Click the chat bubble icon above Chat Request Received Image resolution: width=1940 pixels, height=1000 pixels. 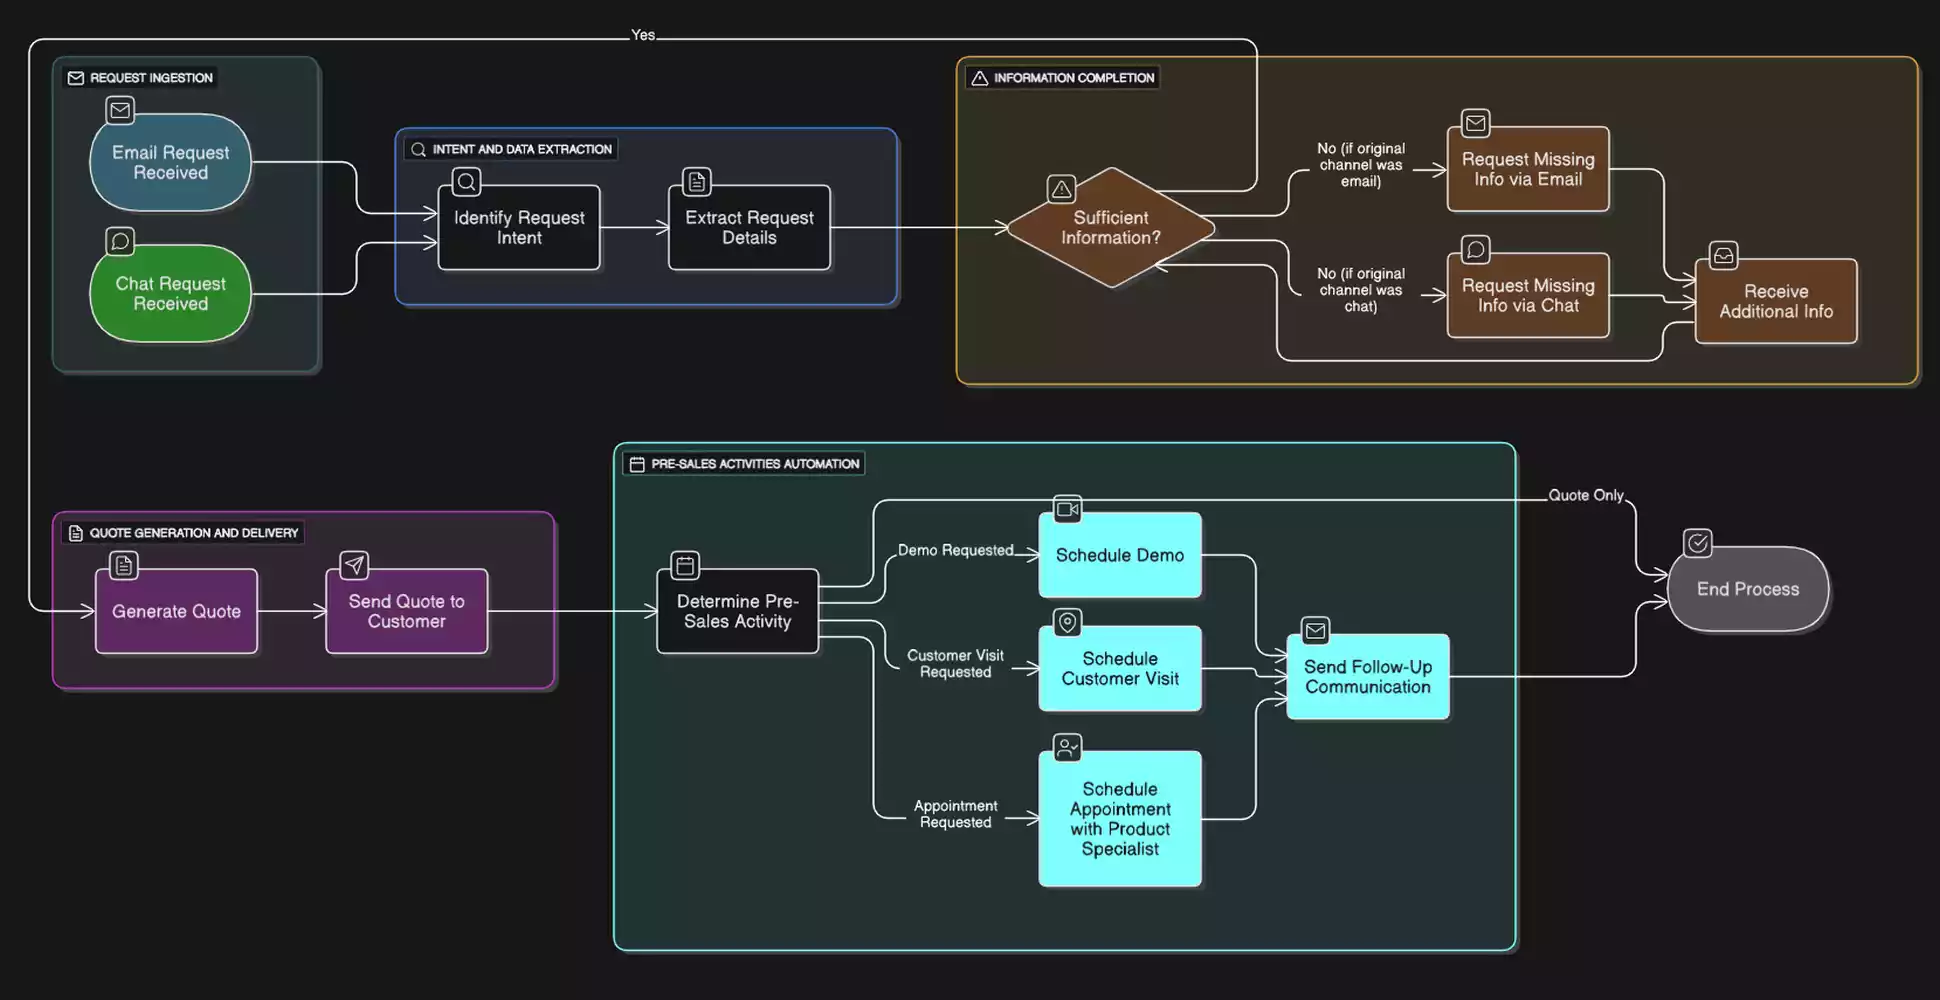tap(120, 241)
